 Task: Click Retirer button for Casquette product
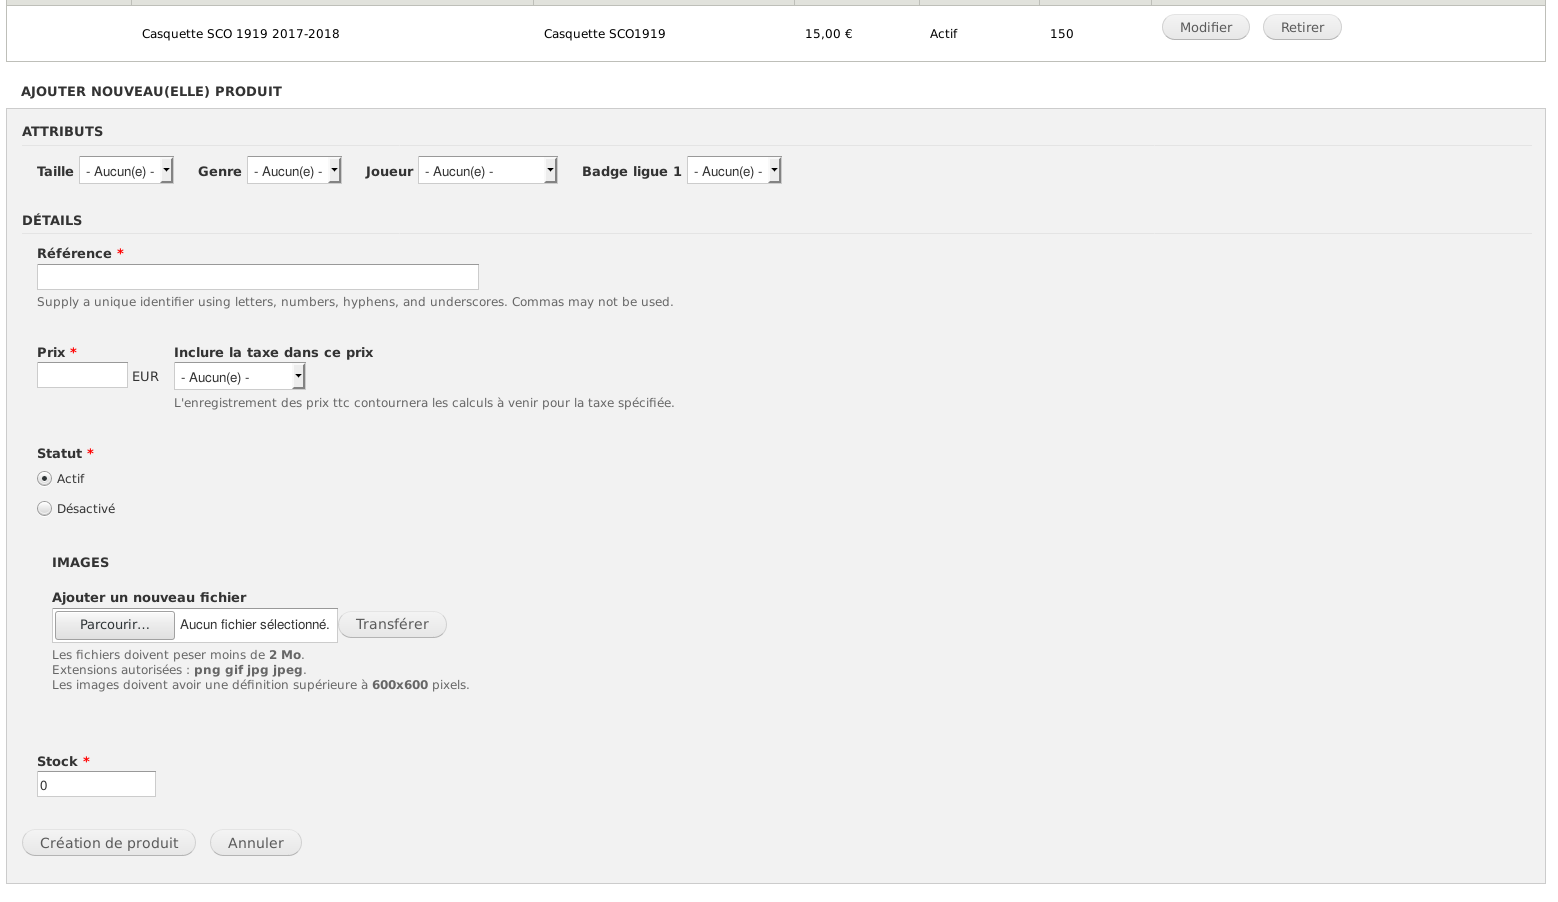click(x=1301, y=28)
